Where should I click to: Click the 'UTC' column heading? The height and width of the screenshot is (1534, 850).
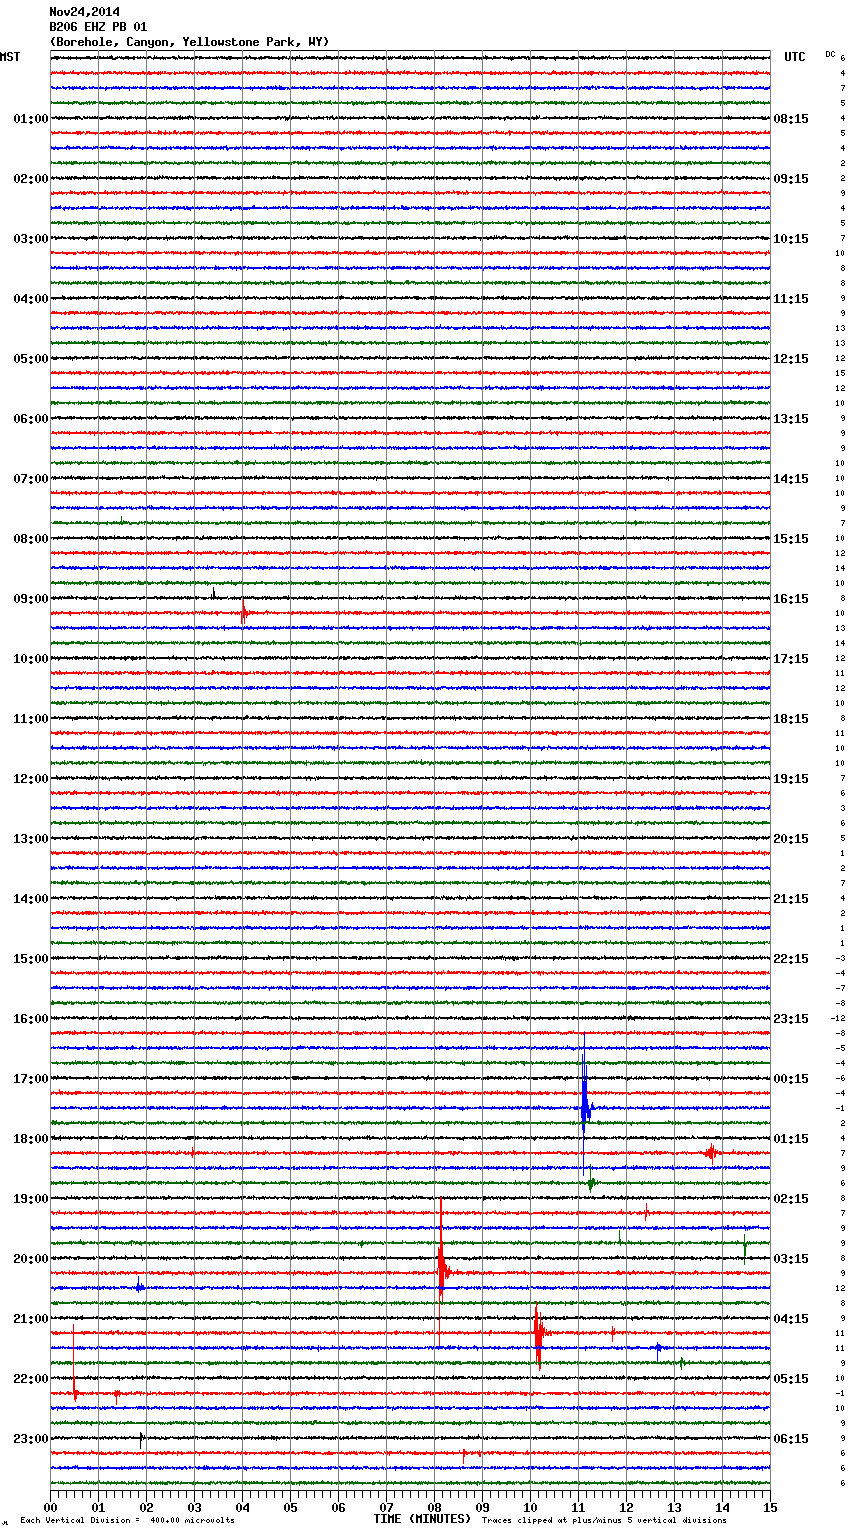(795, 57)
